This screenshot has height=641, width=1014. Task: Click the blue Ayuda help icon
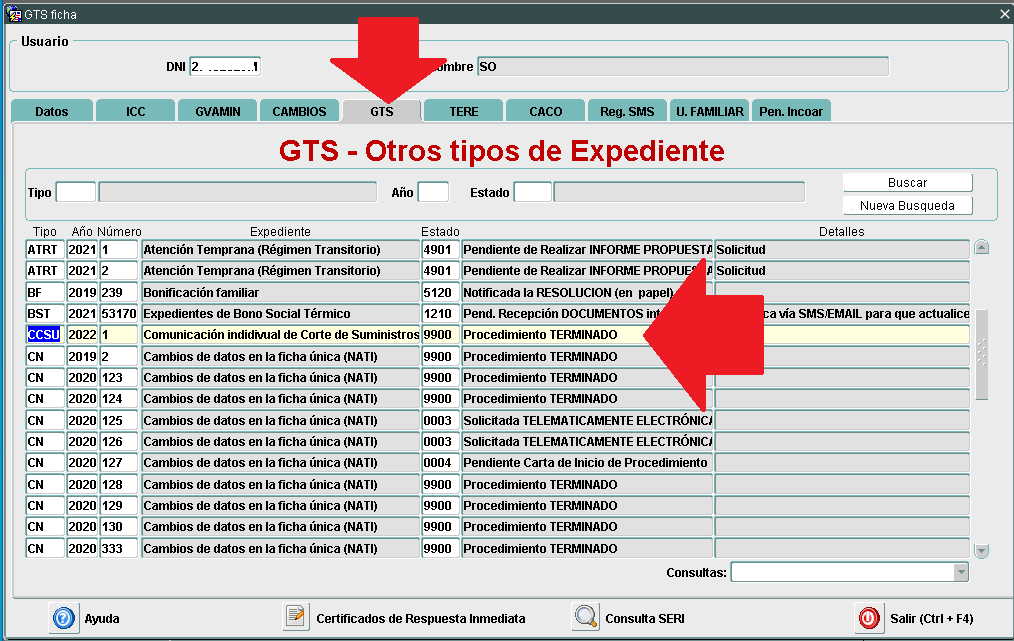[x=64, y=618]
